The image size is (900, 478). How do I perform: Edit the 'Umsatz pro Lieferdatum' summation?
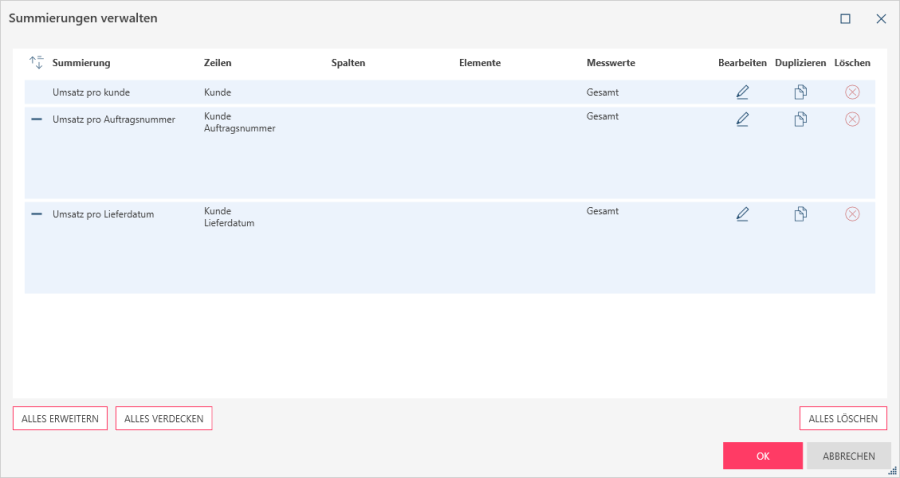coord(742,214)
